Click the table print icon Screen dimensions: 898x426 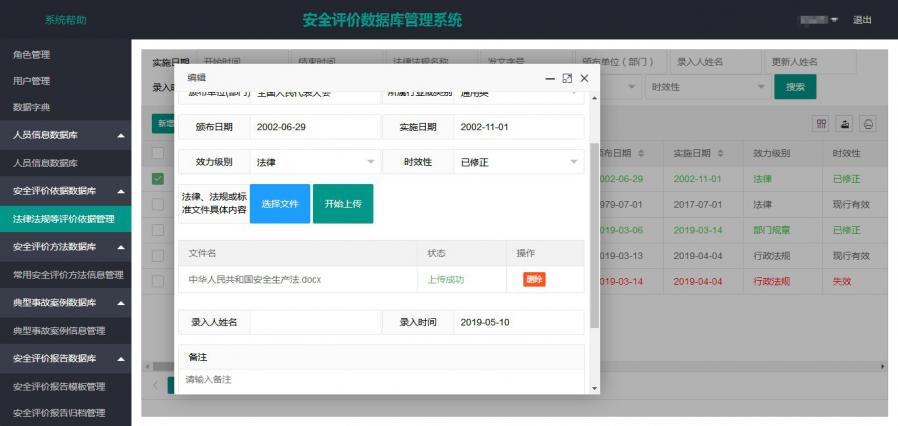click(x=868, y=123)
